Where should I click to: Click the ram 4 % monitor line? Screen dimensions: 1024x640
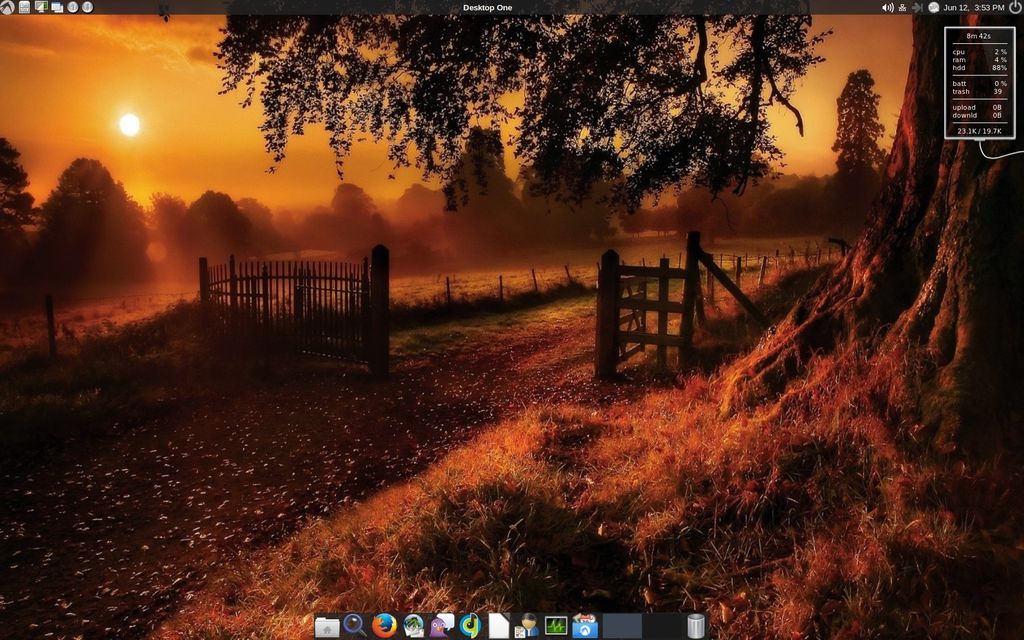pos(979,59)
